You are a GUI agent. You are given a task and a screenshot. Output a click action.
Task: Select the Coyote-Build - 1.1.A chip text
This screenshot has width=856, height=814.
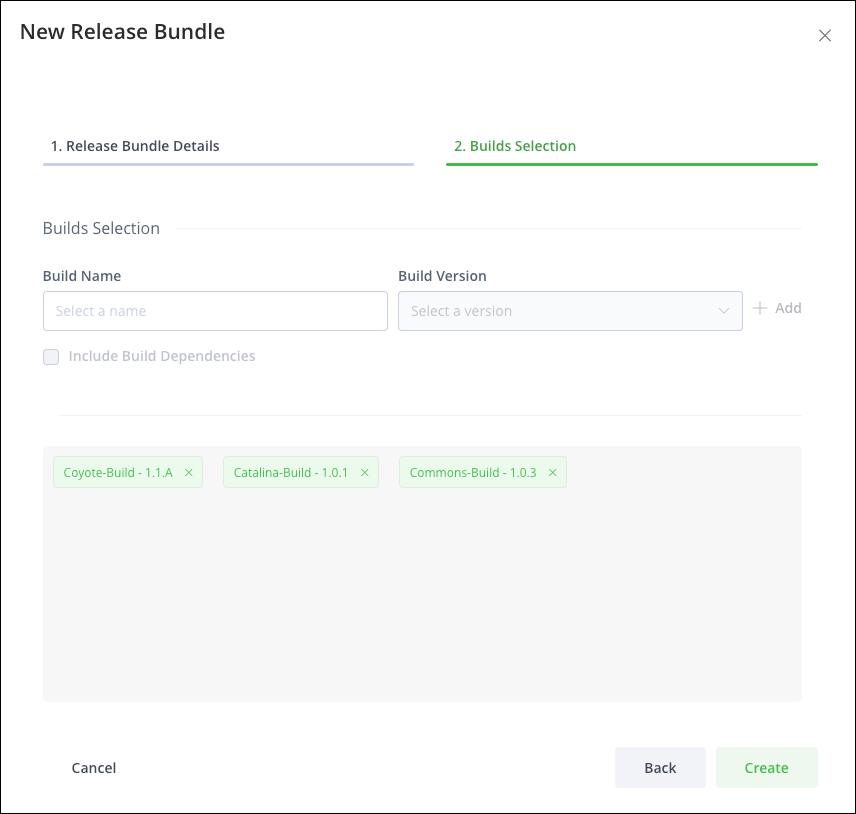(x=118, y=472)
